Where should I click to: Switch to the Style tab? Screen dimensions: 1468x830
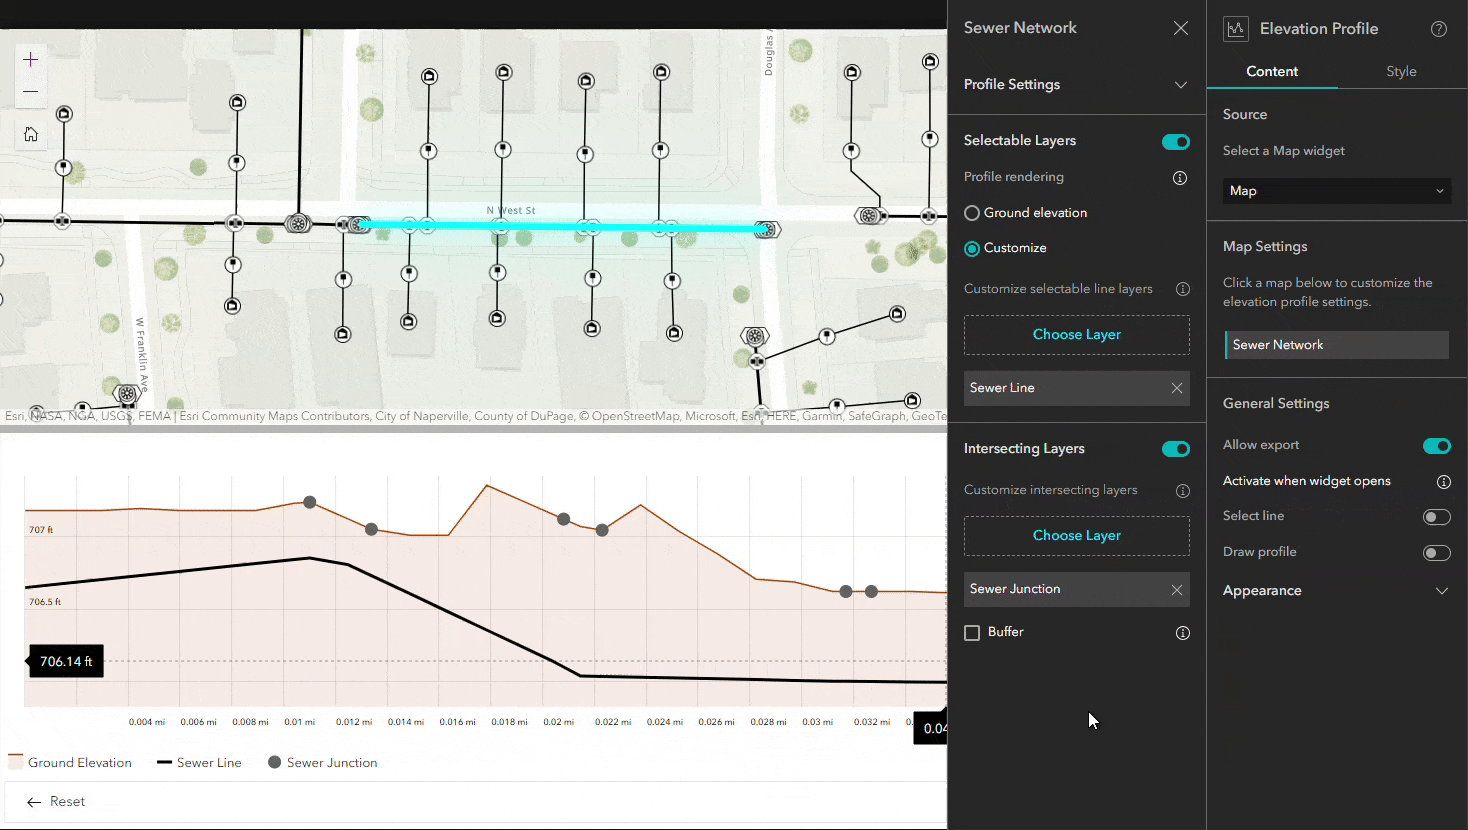(x=1401, y=71)
